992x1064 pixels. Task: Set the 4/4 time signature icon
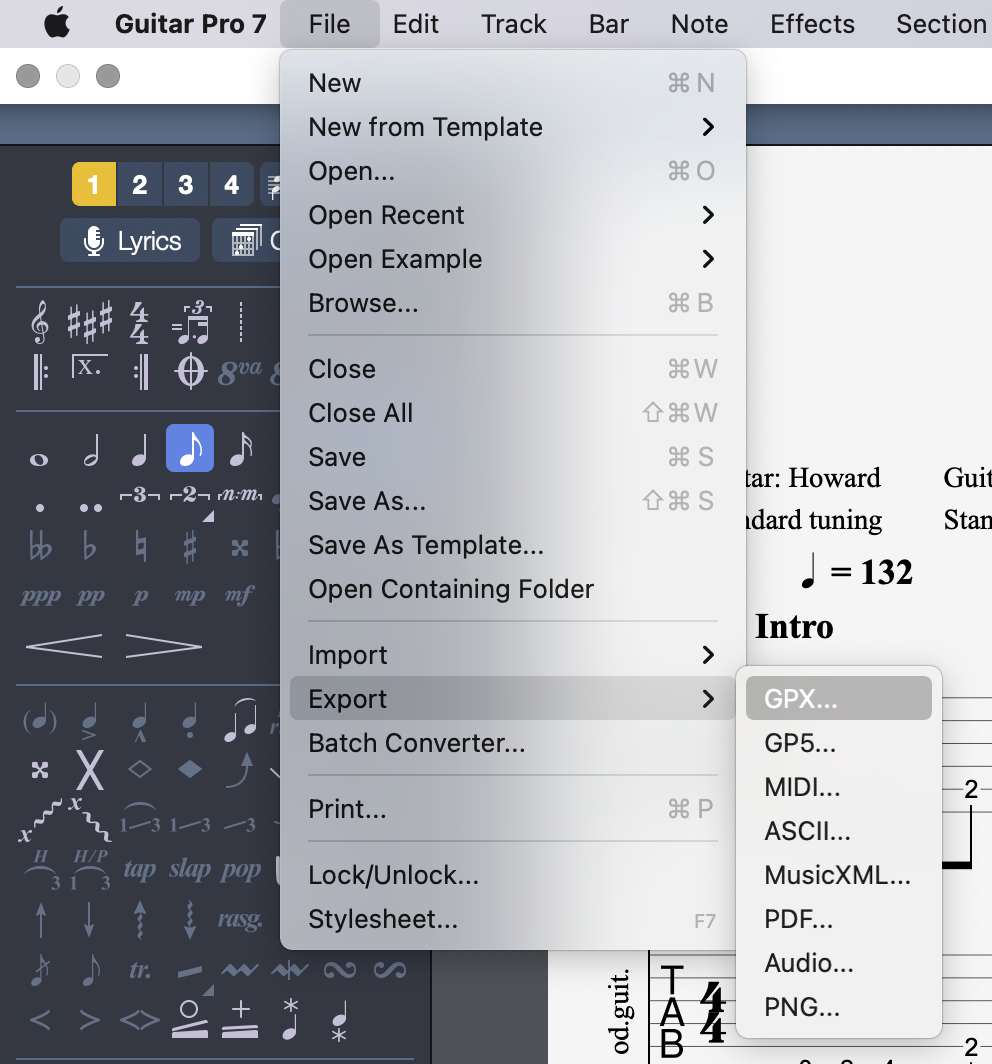[139, 323]
